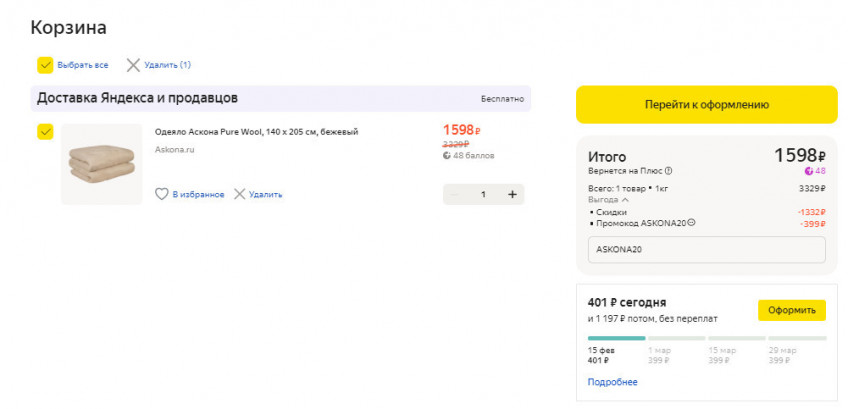
Task: Open the Подробнее link for split payment
Action: click(x=612, y=382)
